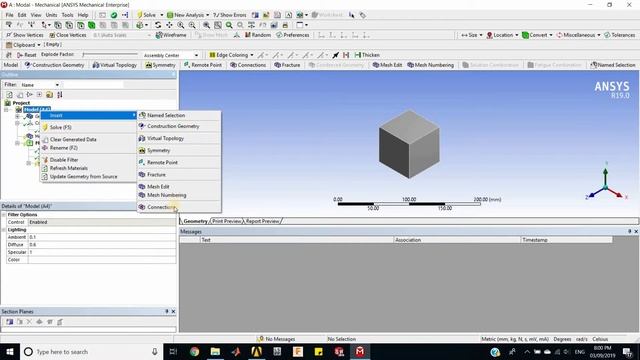Open the File menu
The width and height of the screenshot is (640, 360).
click(x=9, y=15)
